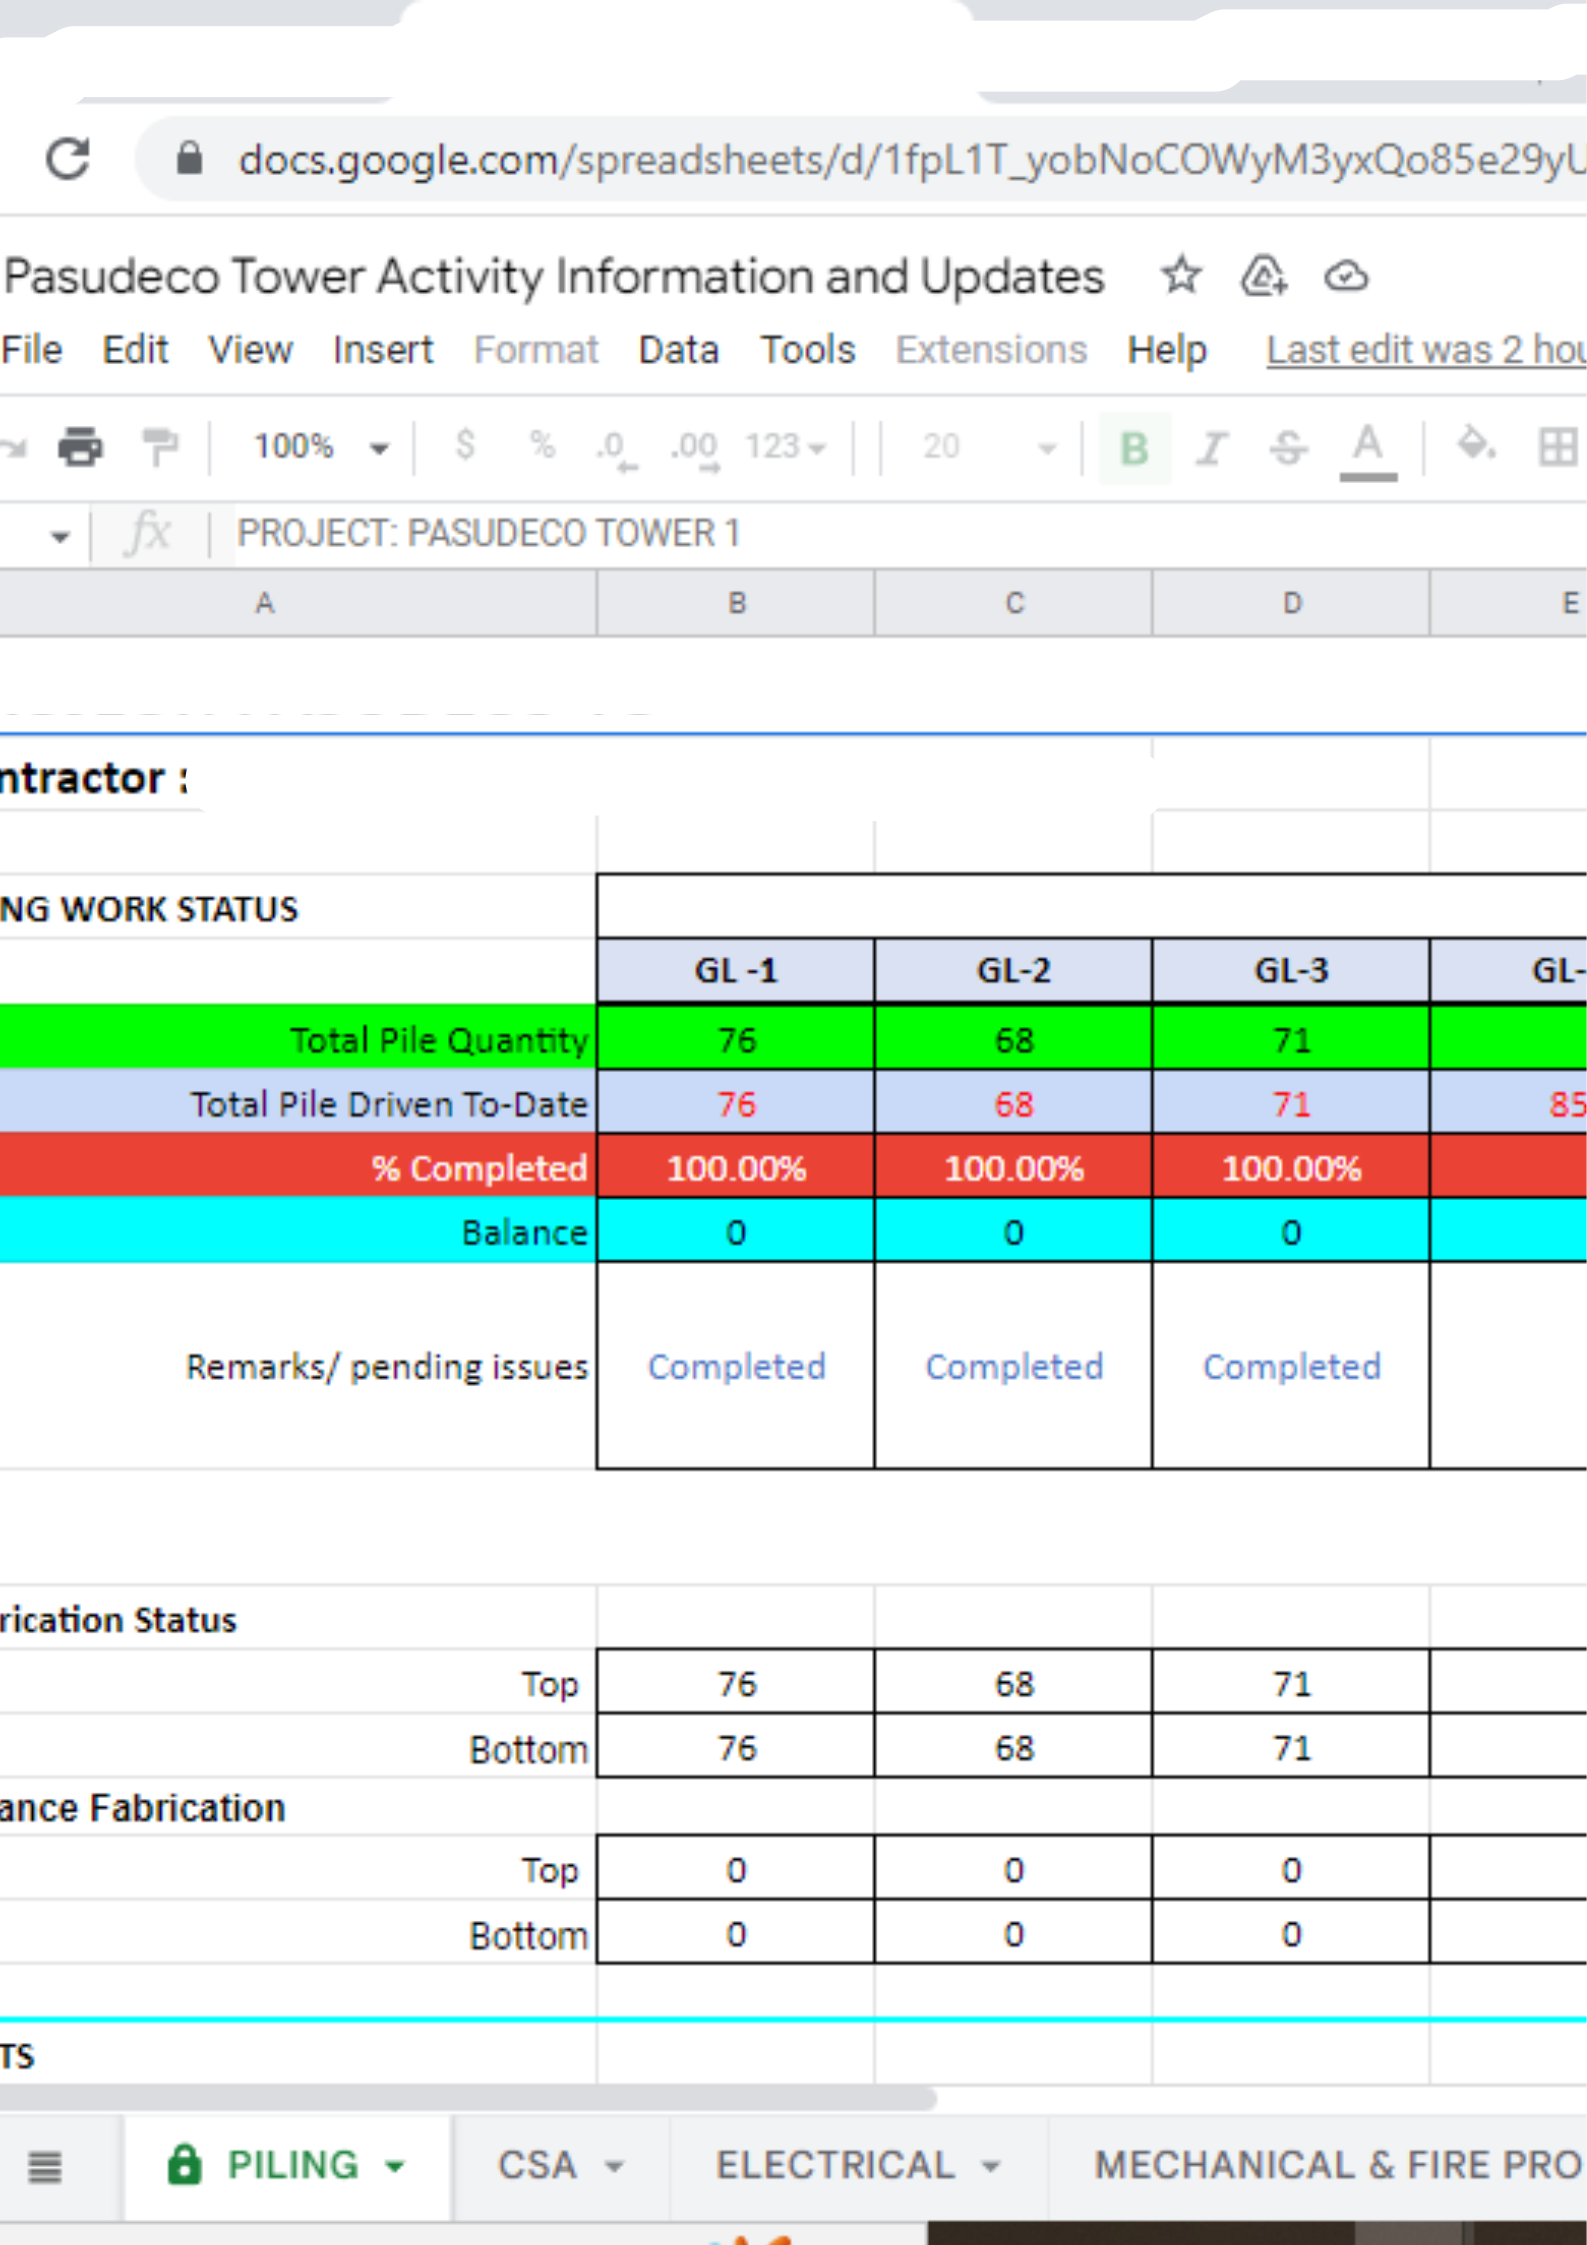
Task: Switch to the CSA sheet tab
Action: 537,2165
